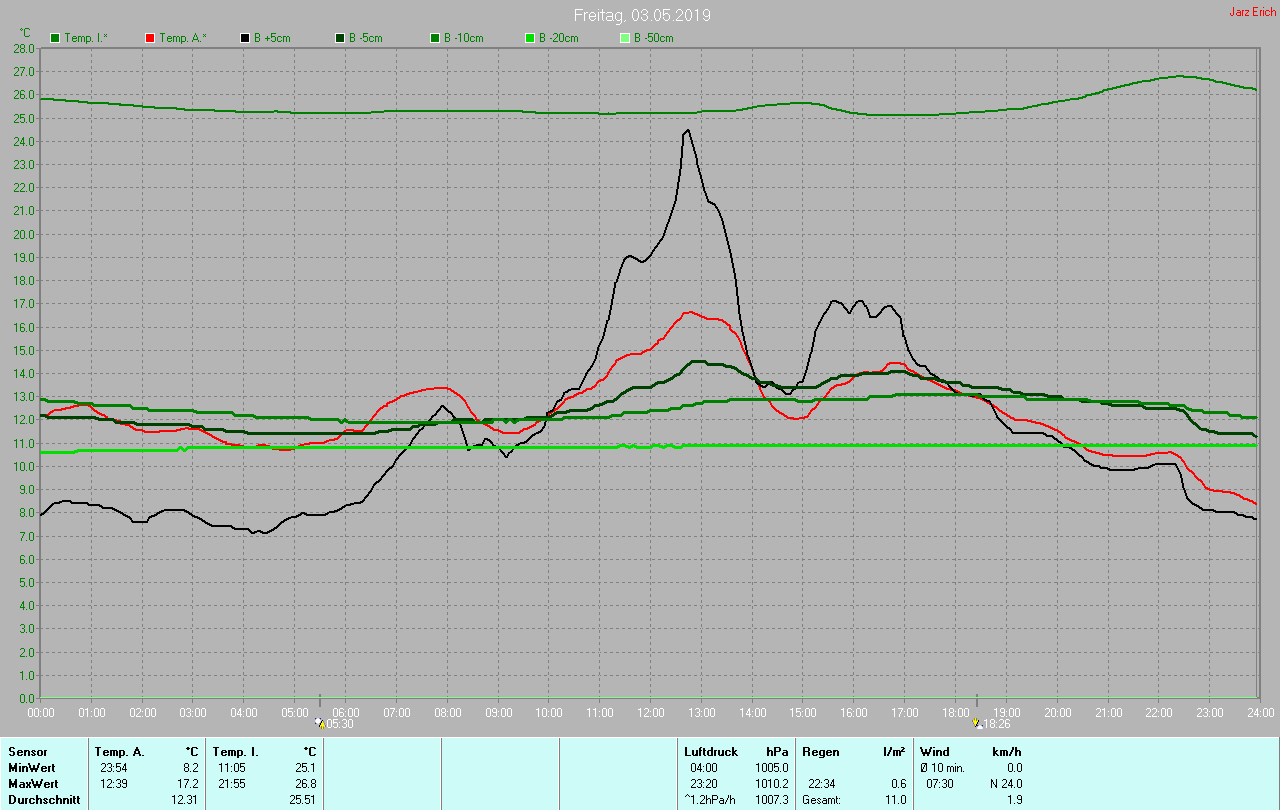The image size is (1280, 810).
Task: Toggle the B -50cm series label
Action: tap(656, 38)
